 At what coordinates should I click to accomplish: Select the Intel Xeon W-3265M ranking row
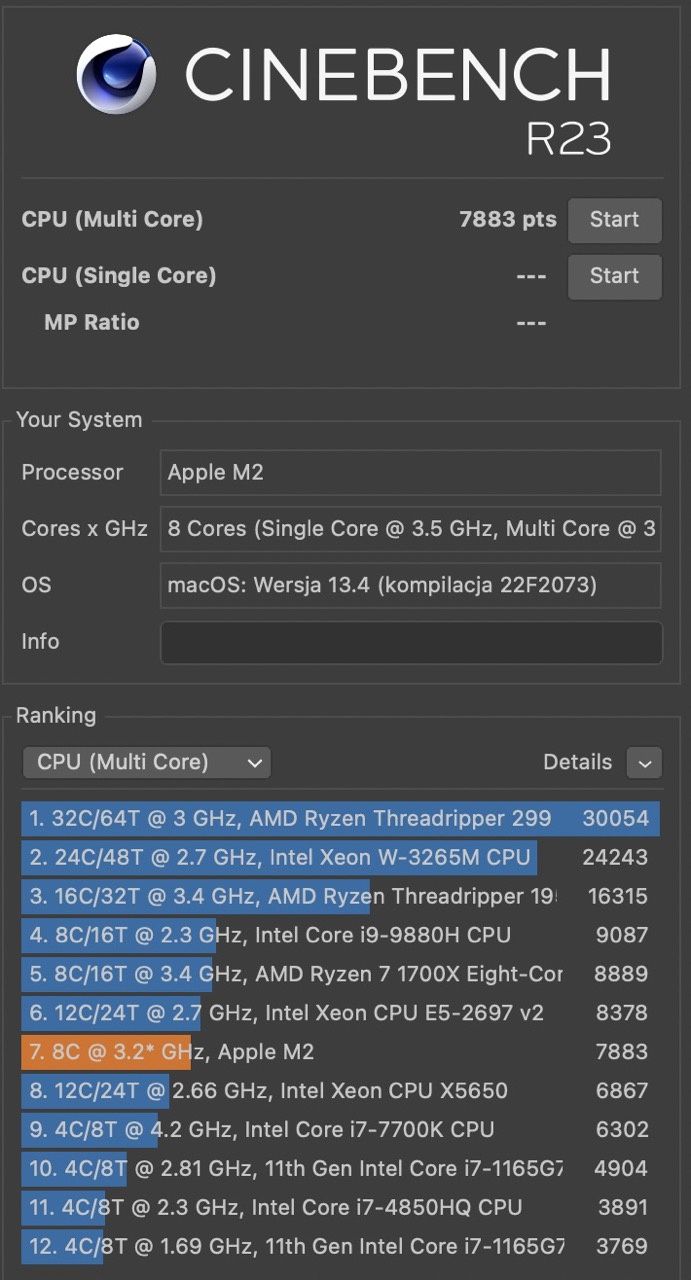340,857
